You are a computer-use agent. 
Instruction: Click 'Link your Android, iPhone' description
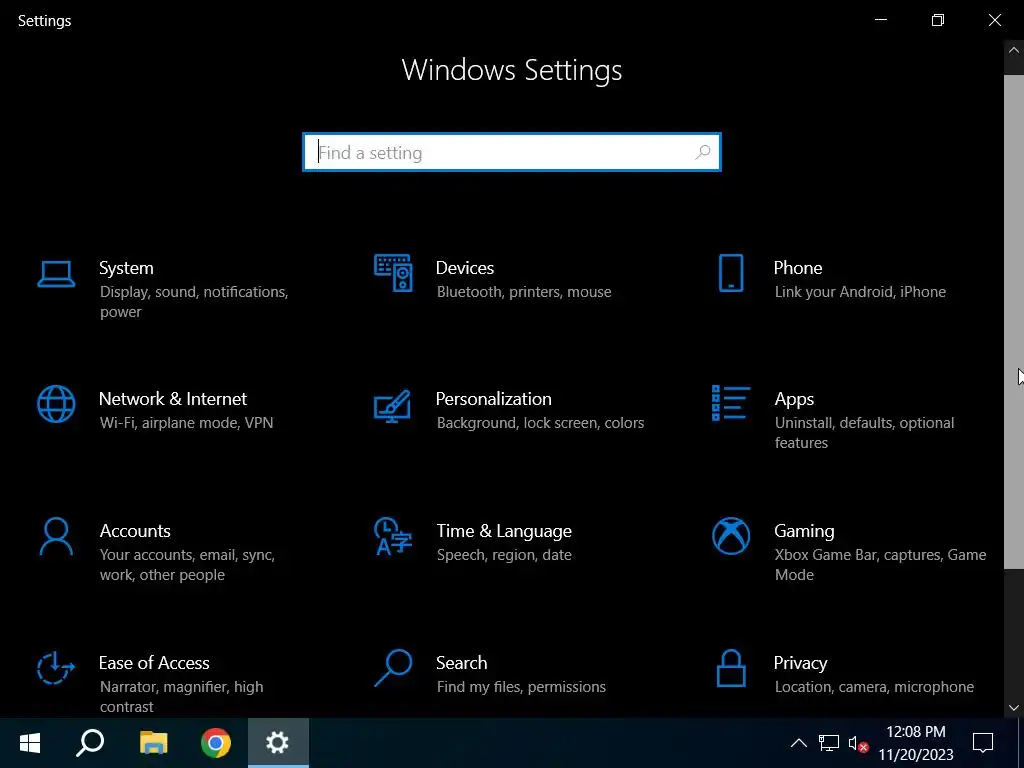[x=860, y=292]
